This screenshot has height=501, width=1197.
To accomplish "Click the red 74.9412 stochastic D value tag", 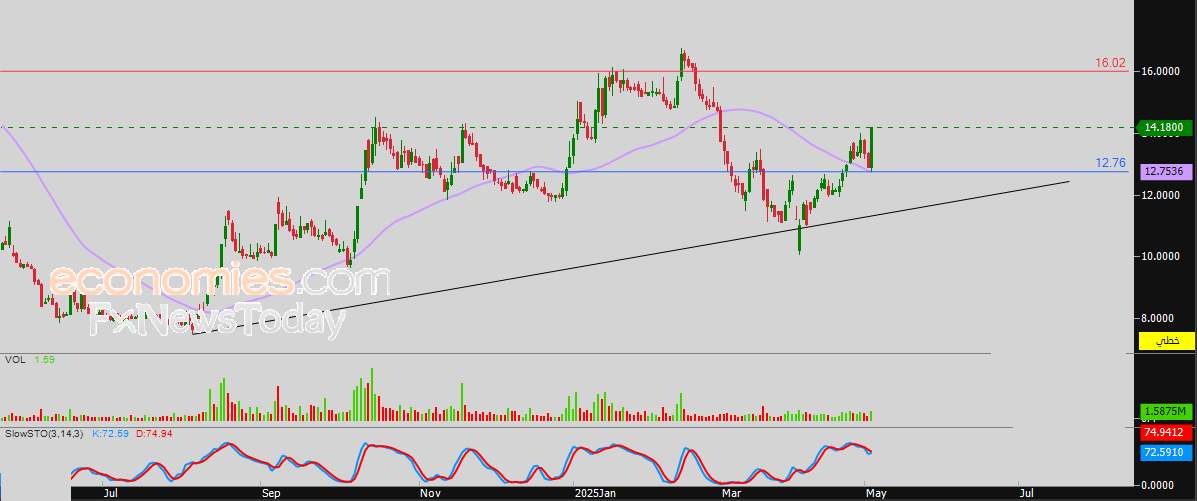I will tap(1164, 433).
